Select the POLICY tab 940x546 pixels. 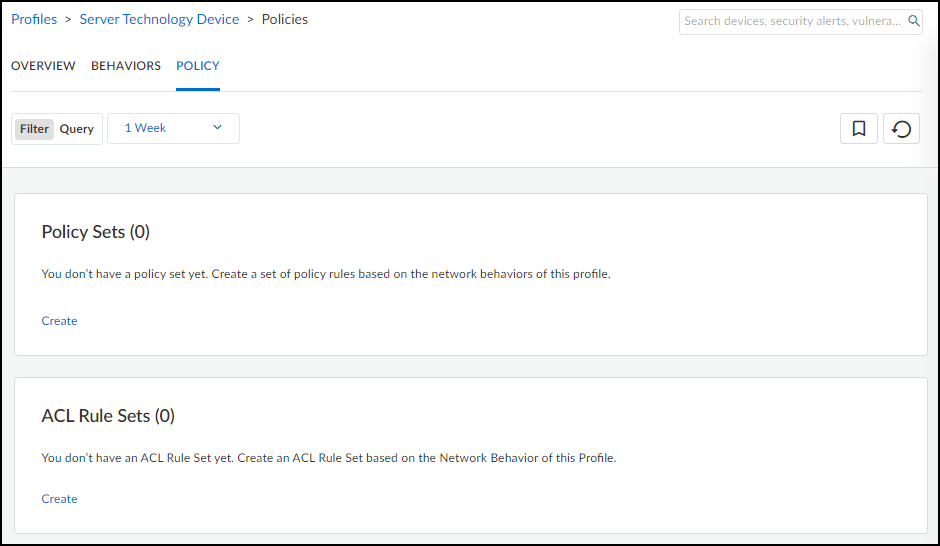click(x=198, y=66)
